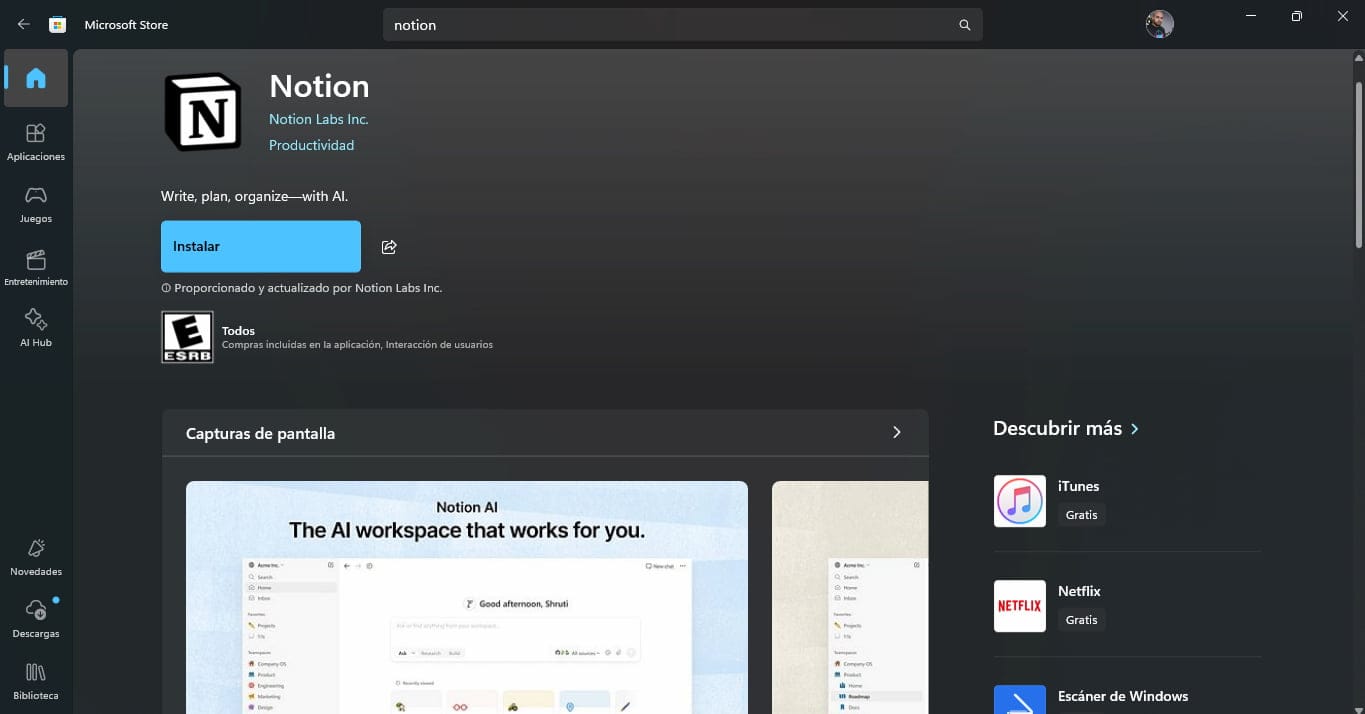
Task: Install Notion with the Instalar button
Action: [261, 246]
